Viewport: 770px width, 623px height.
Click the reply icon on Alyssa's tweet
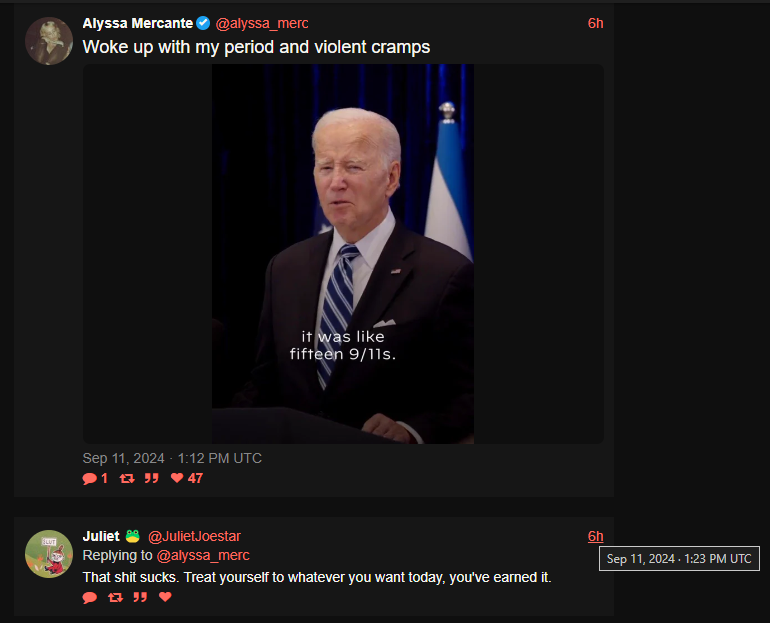[90, 478]
